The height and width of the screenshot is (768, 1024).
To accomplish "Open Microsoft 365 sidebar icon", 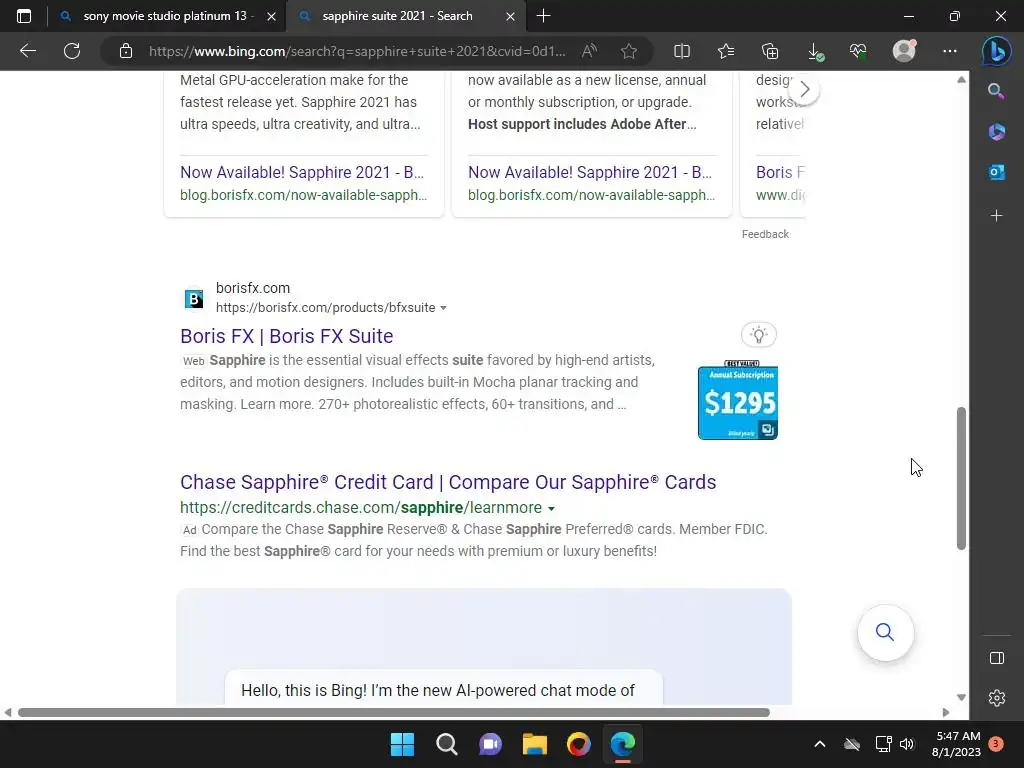I will [997, 132].
